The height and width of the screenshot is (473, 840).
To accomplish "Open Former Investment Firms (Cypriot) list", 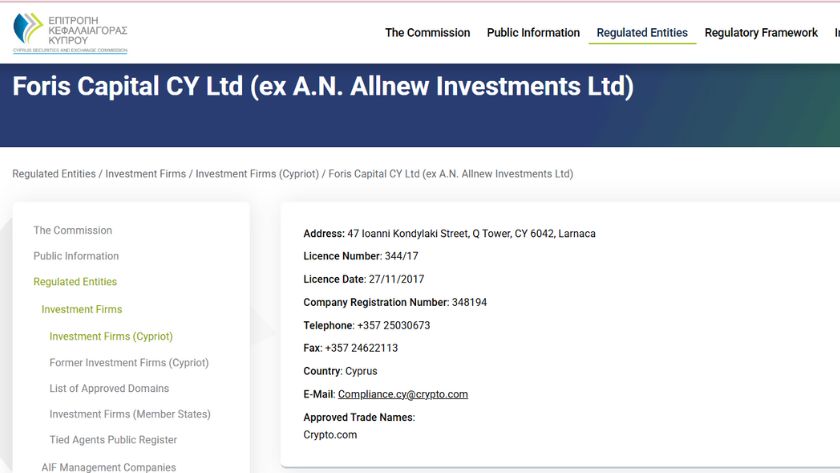I will [129, 363].
